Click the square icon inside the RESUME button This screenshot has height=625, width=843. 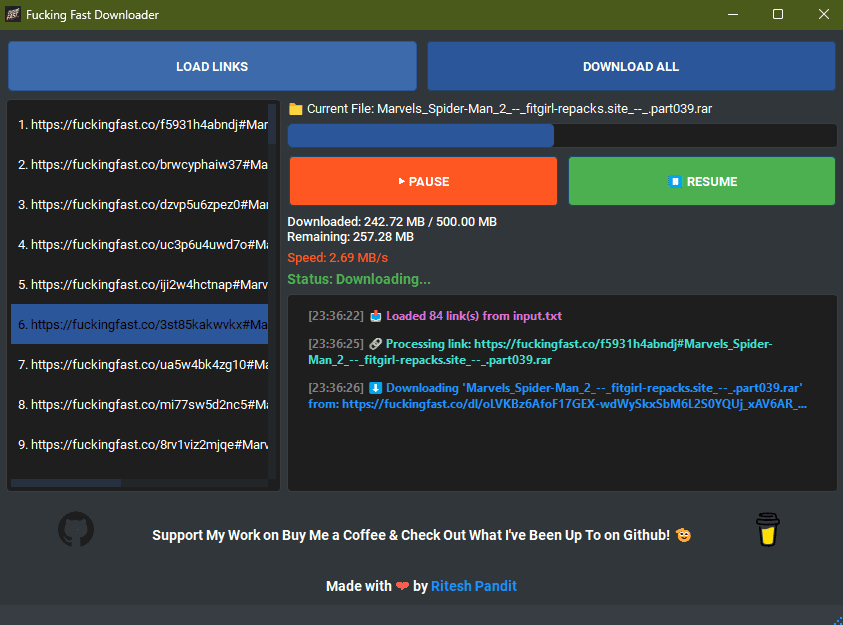click(x=673, y=181)
